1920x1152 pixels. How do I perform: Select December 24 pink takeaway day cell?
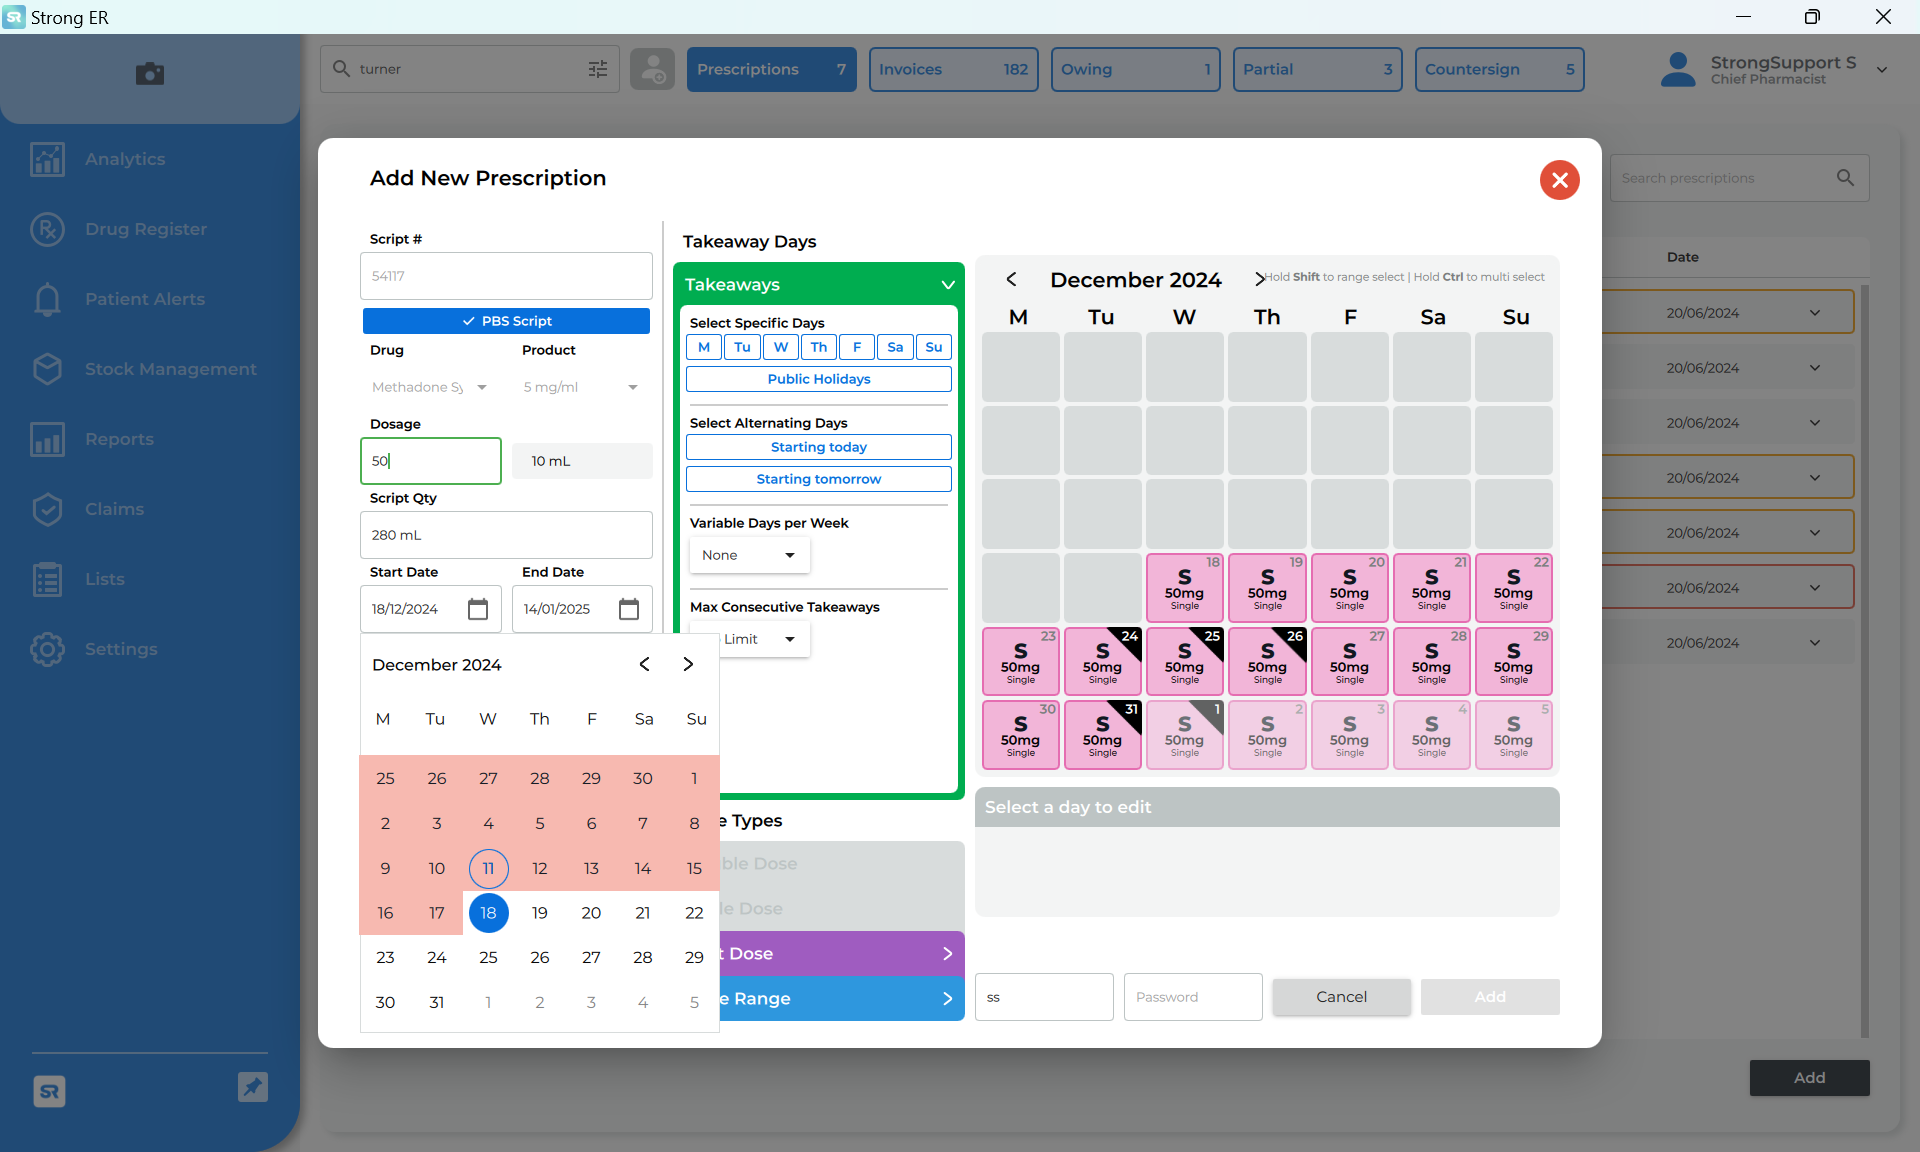coord(1102,661)
